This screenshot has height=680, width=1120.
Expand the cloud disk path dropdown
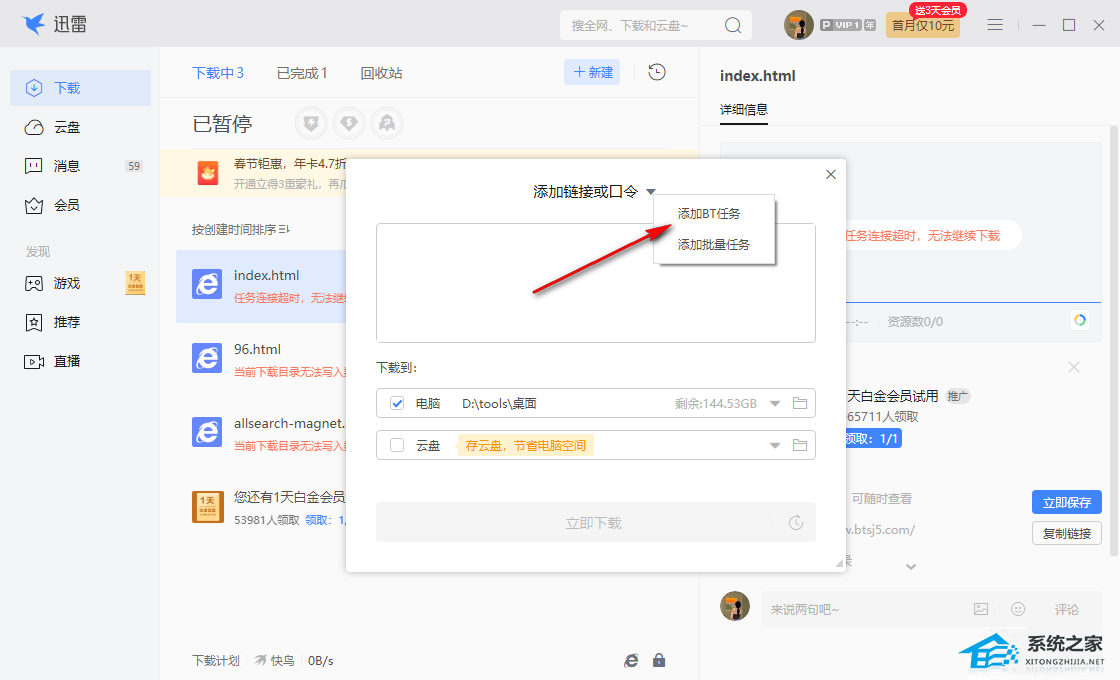pyautogui.click(x=774, y=445)
